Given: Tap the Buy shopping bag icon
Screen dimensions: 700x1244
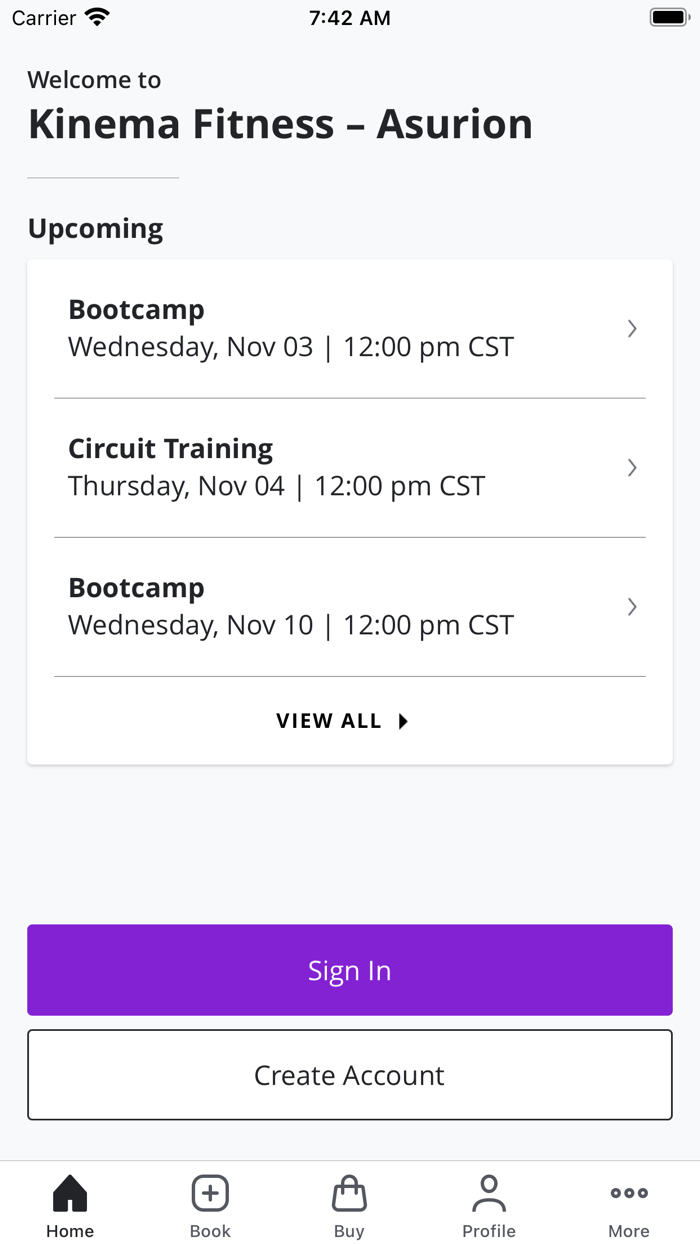Looking at the screenshot, I should [x=349, y=1193].
